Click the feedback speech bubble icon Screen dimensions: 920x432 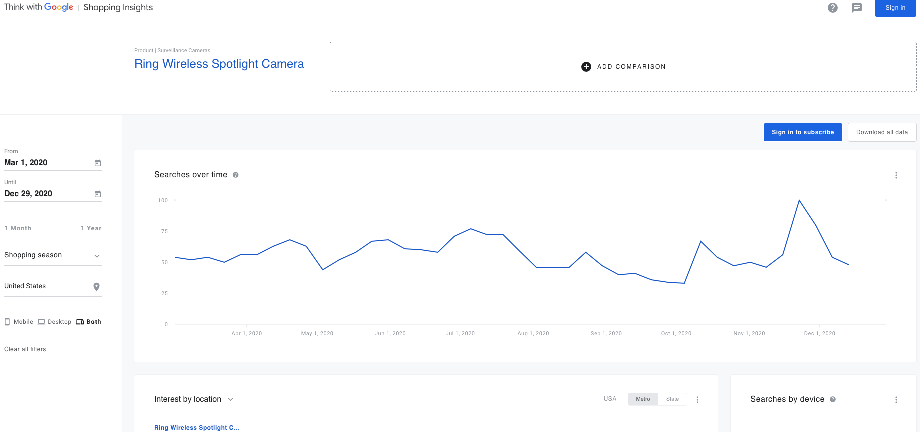click(857, 8)
